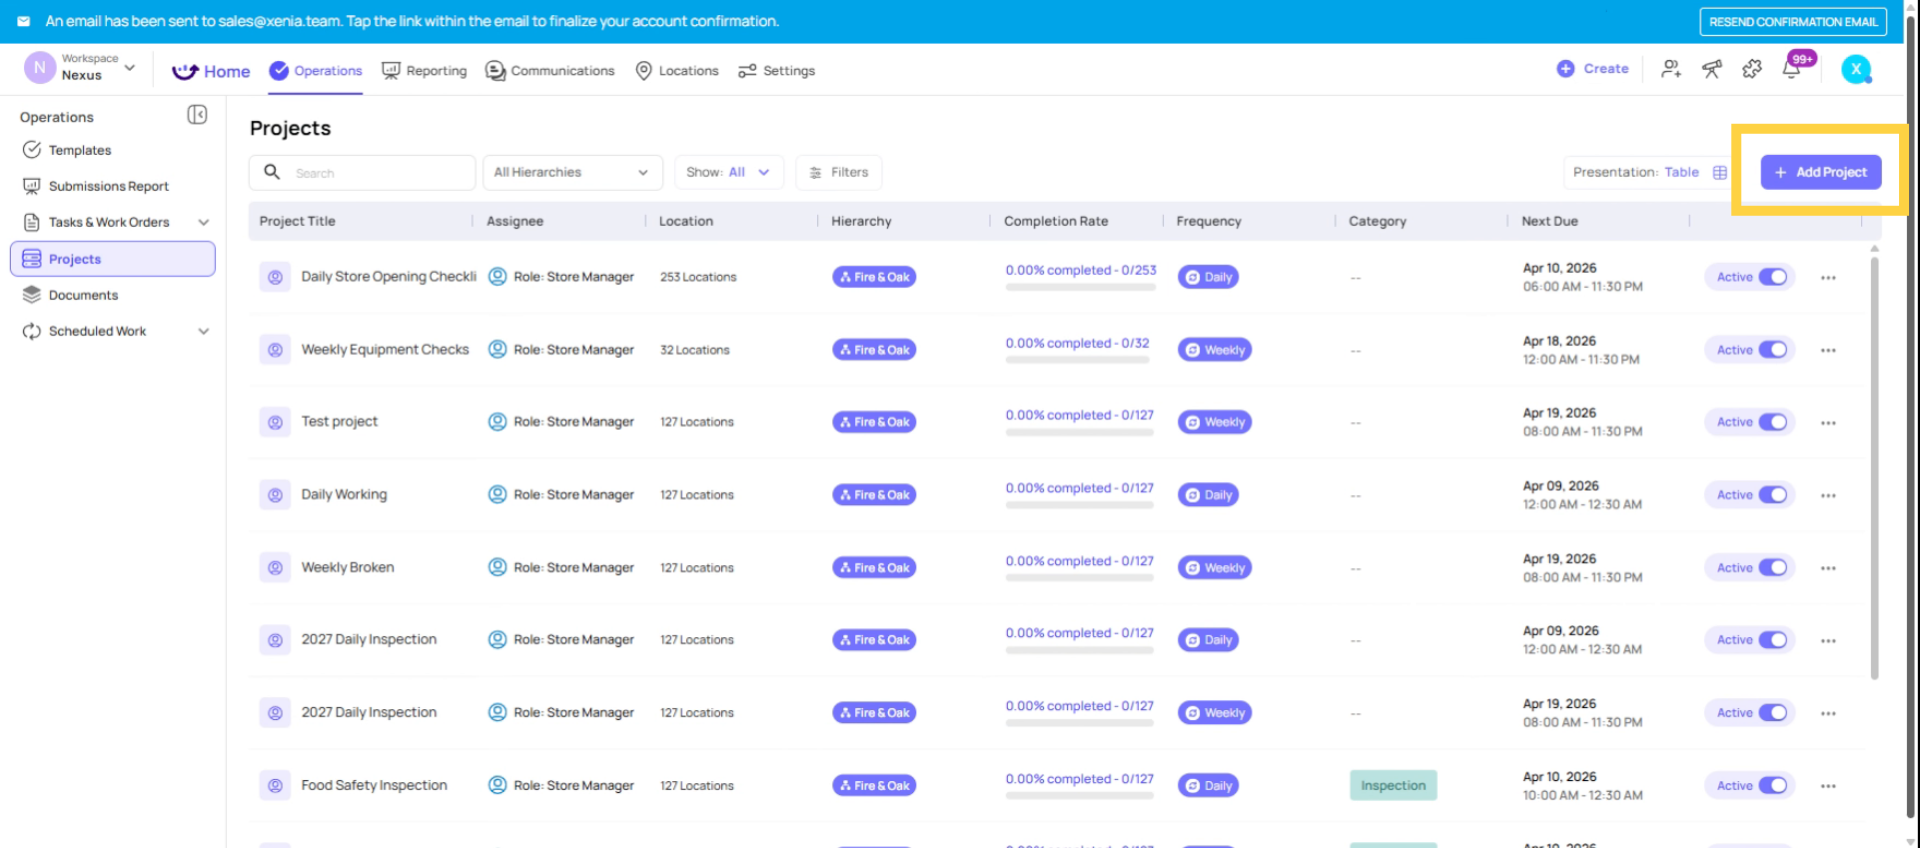Toggle Active switch for Food Safety Inspection
1920x848 pixels.
1772,786
